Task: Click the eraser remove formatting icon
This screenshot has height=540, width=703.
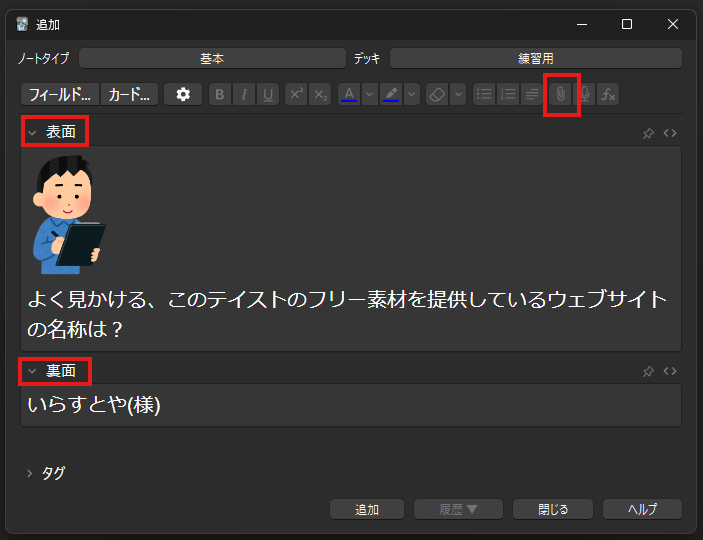Action: pyautogui.click(x=436, y=94)
